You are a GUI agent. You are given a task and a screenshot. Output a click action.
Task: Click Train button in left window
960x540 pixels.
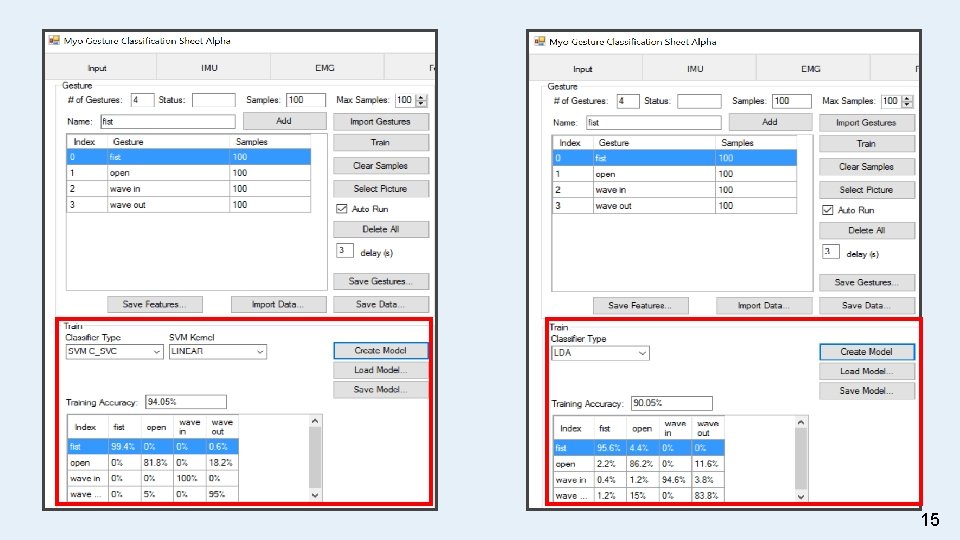click(x=381, y=143)
